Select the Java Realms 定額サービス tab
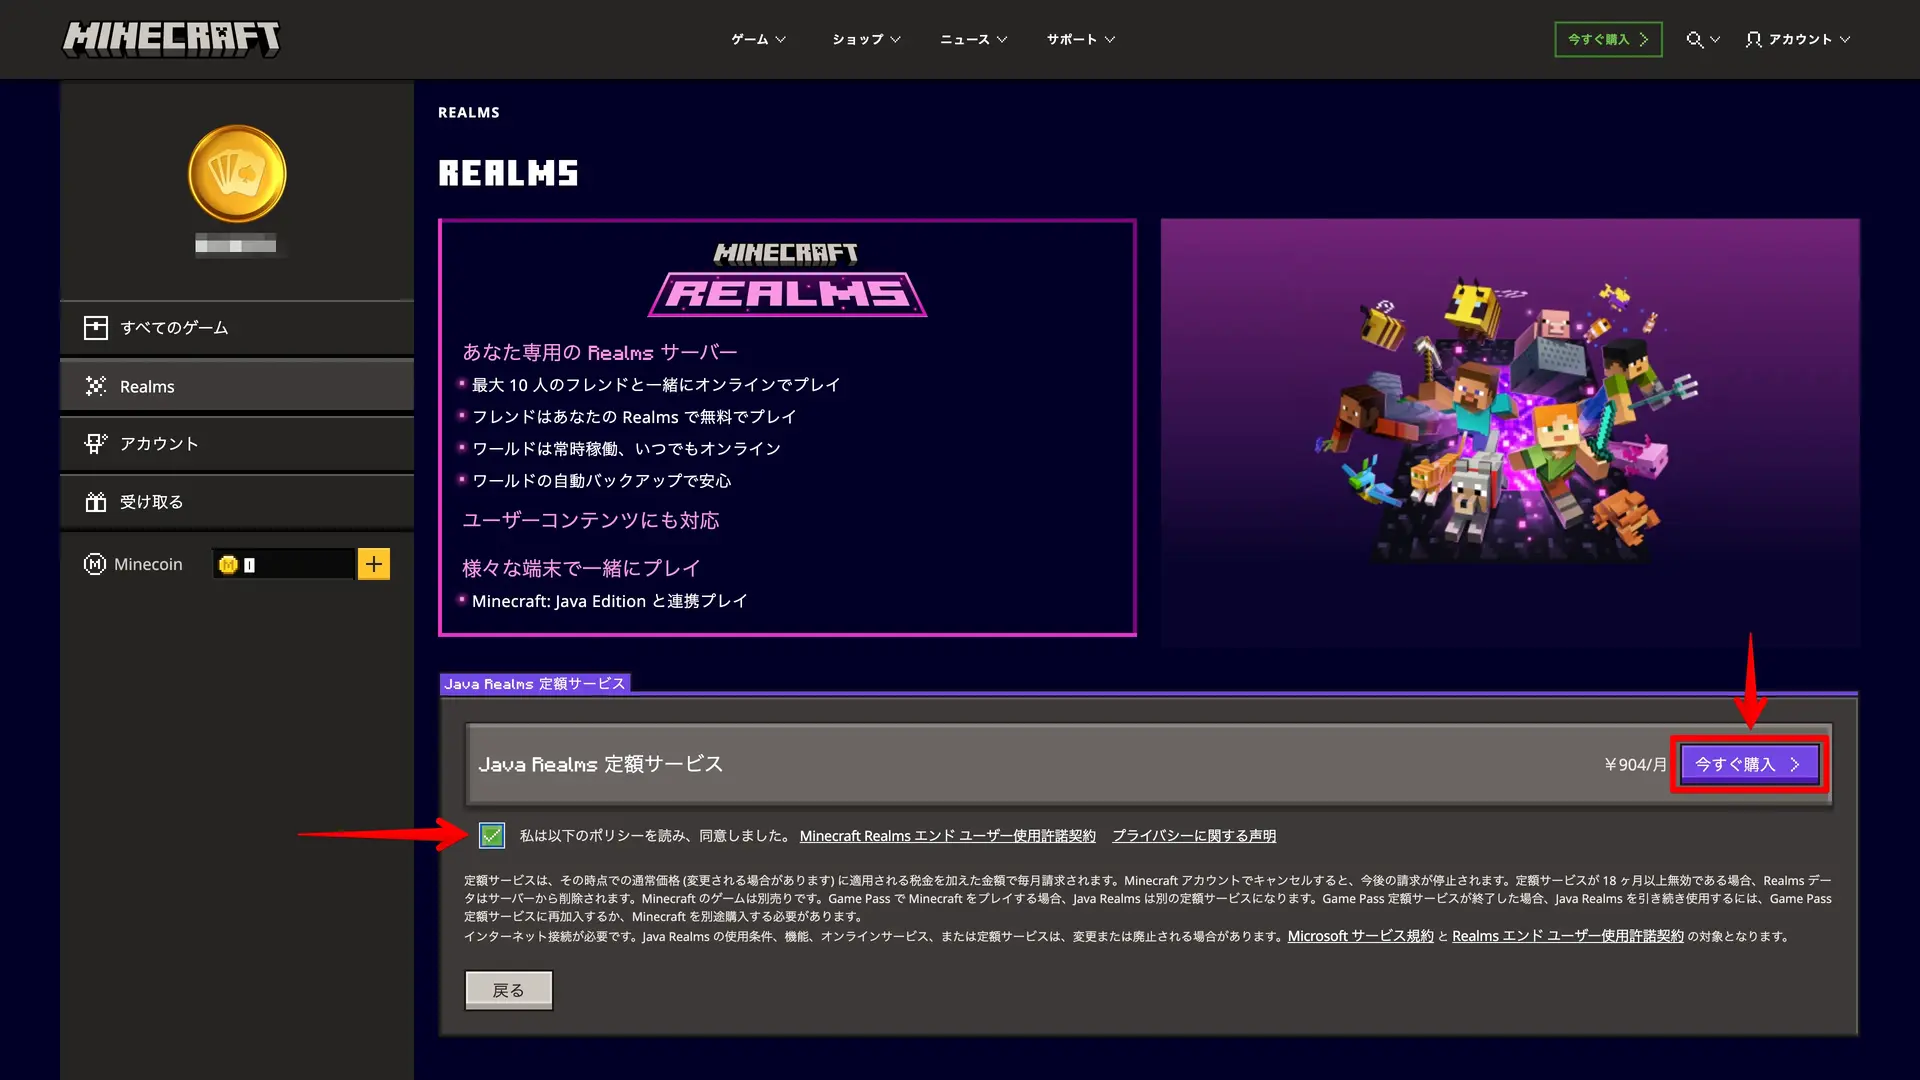The image size is (1920, 1080). (535, 684)
